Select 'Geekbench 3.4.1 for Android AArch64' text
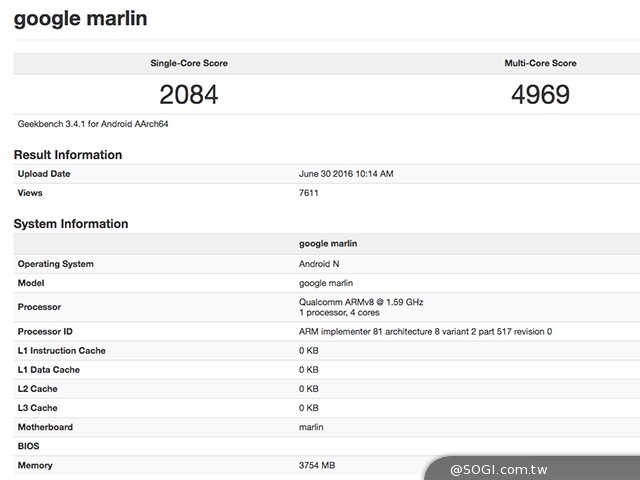 [93, 124]
